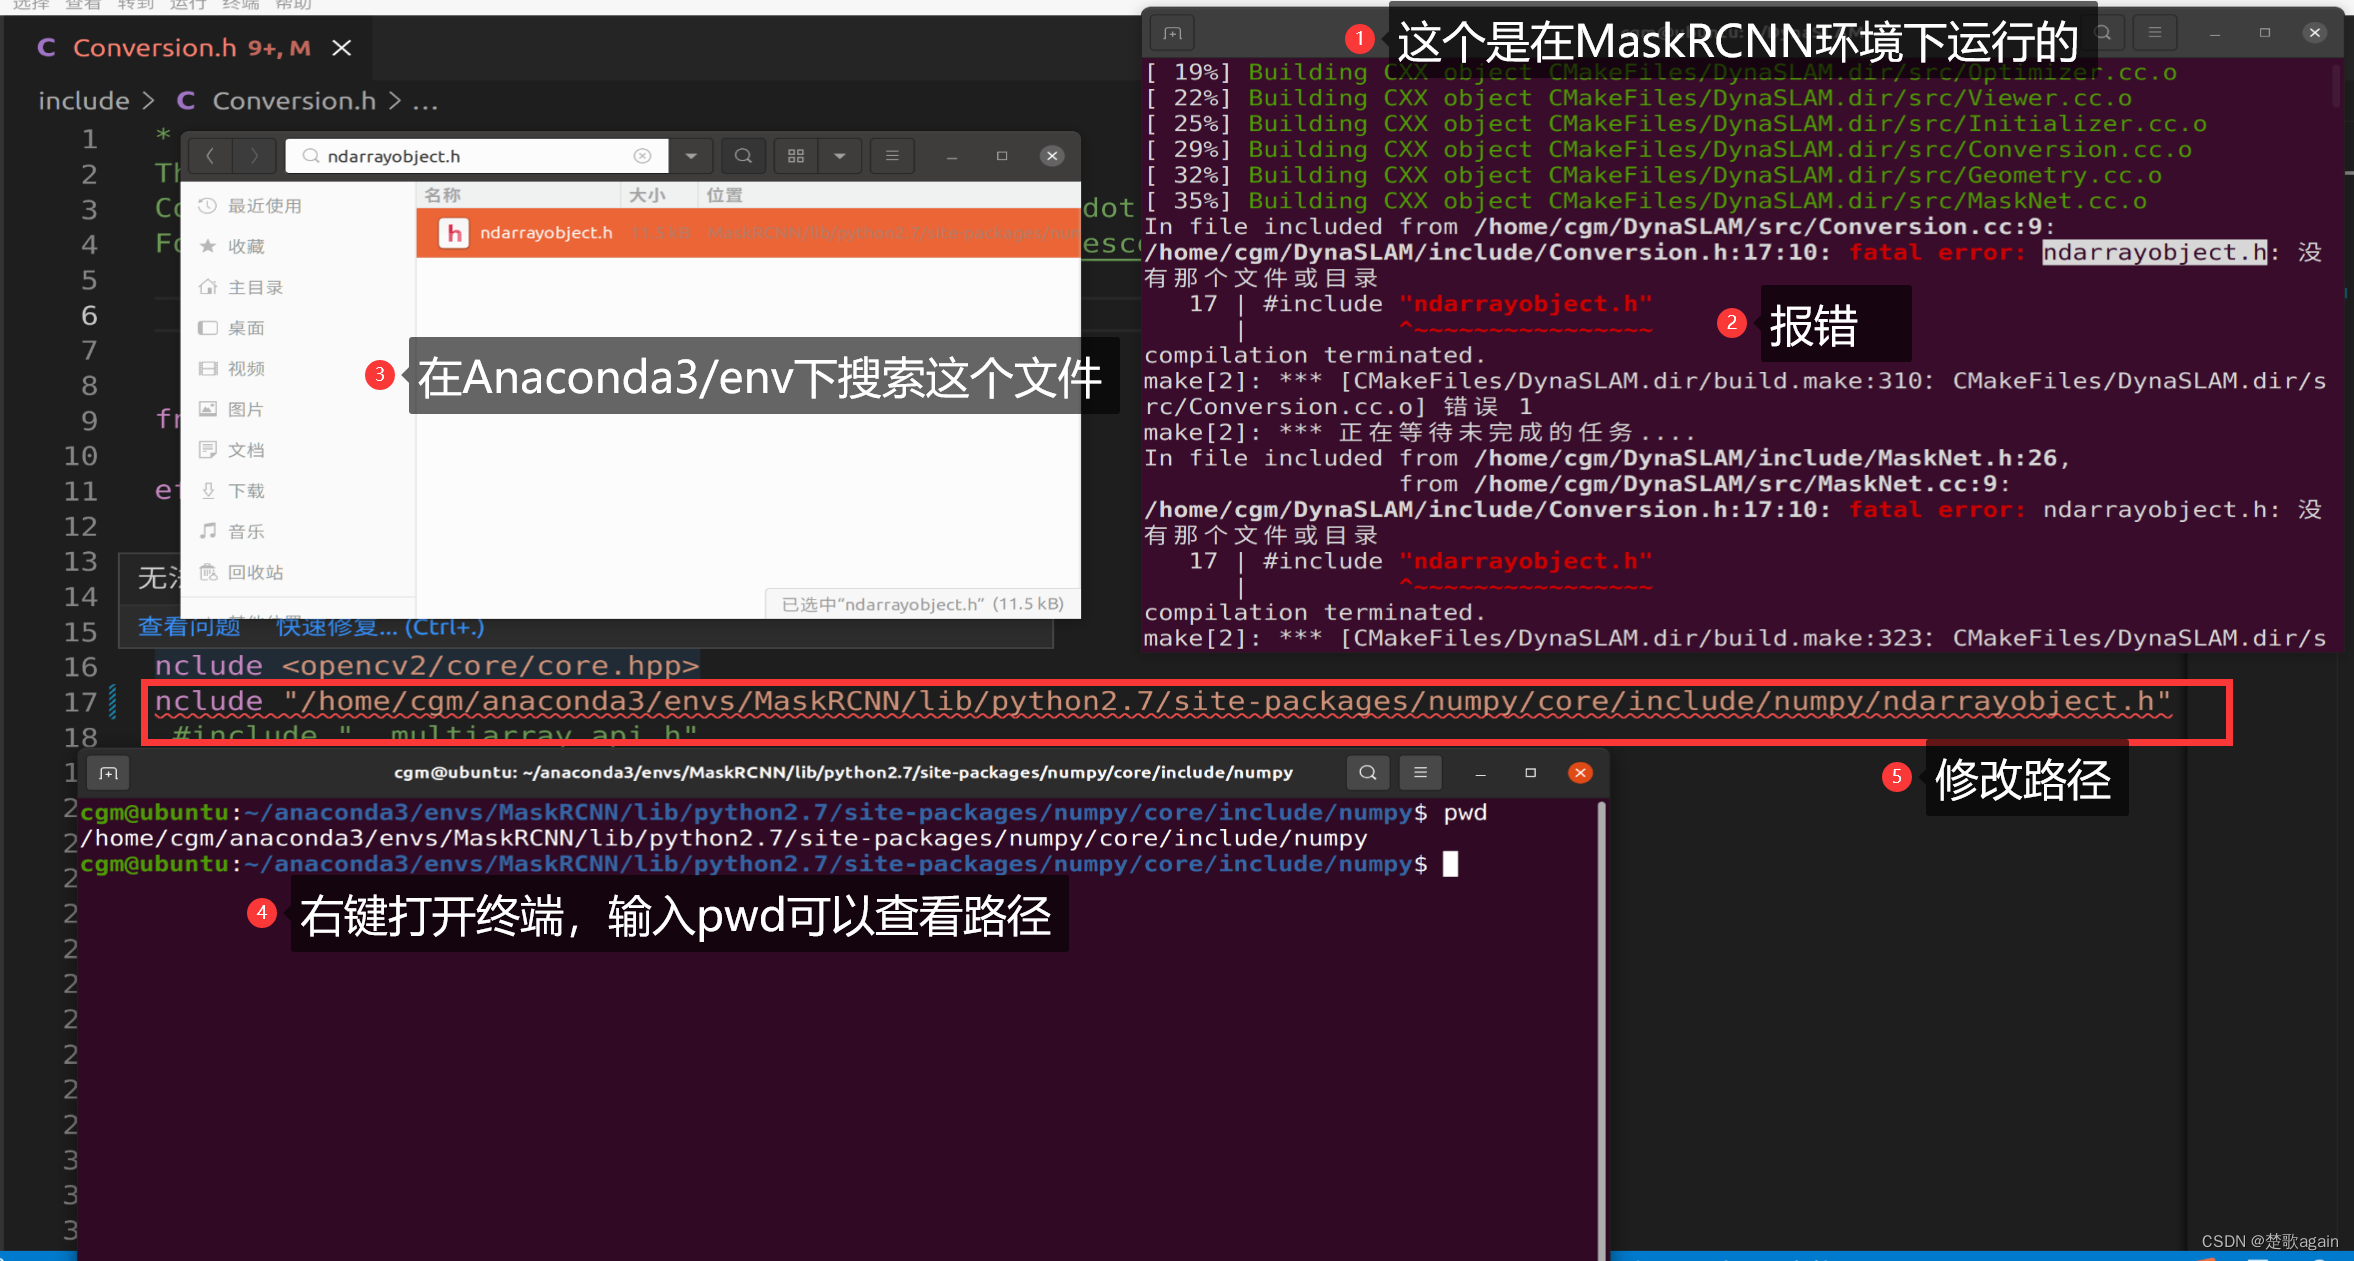Open the file manager hamburger menu

pos(892,156)
